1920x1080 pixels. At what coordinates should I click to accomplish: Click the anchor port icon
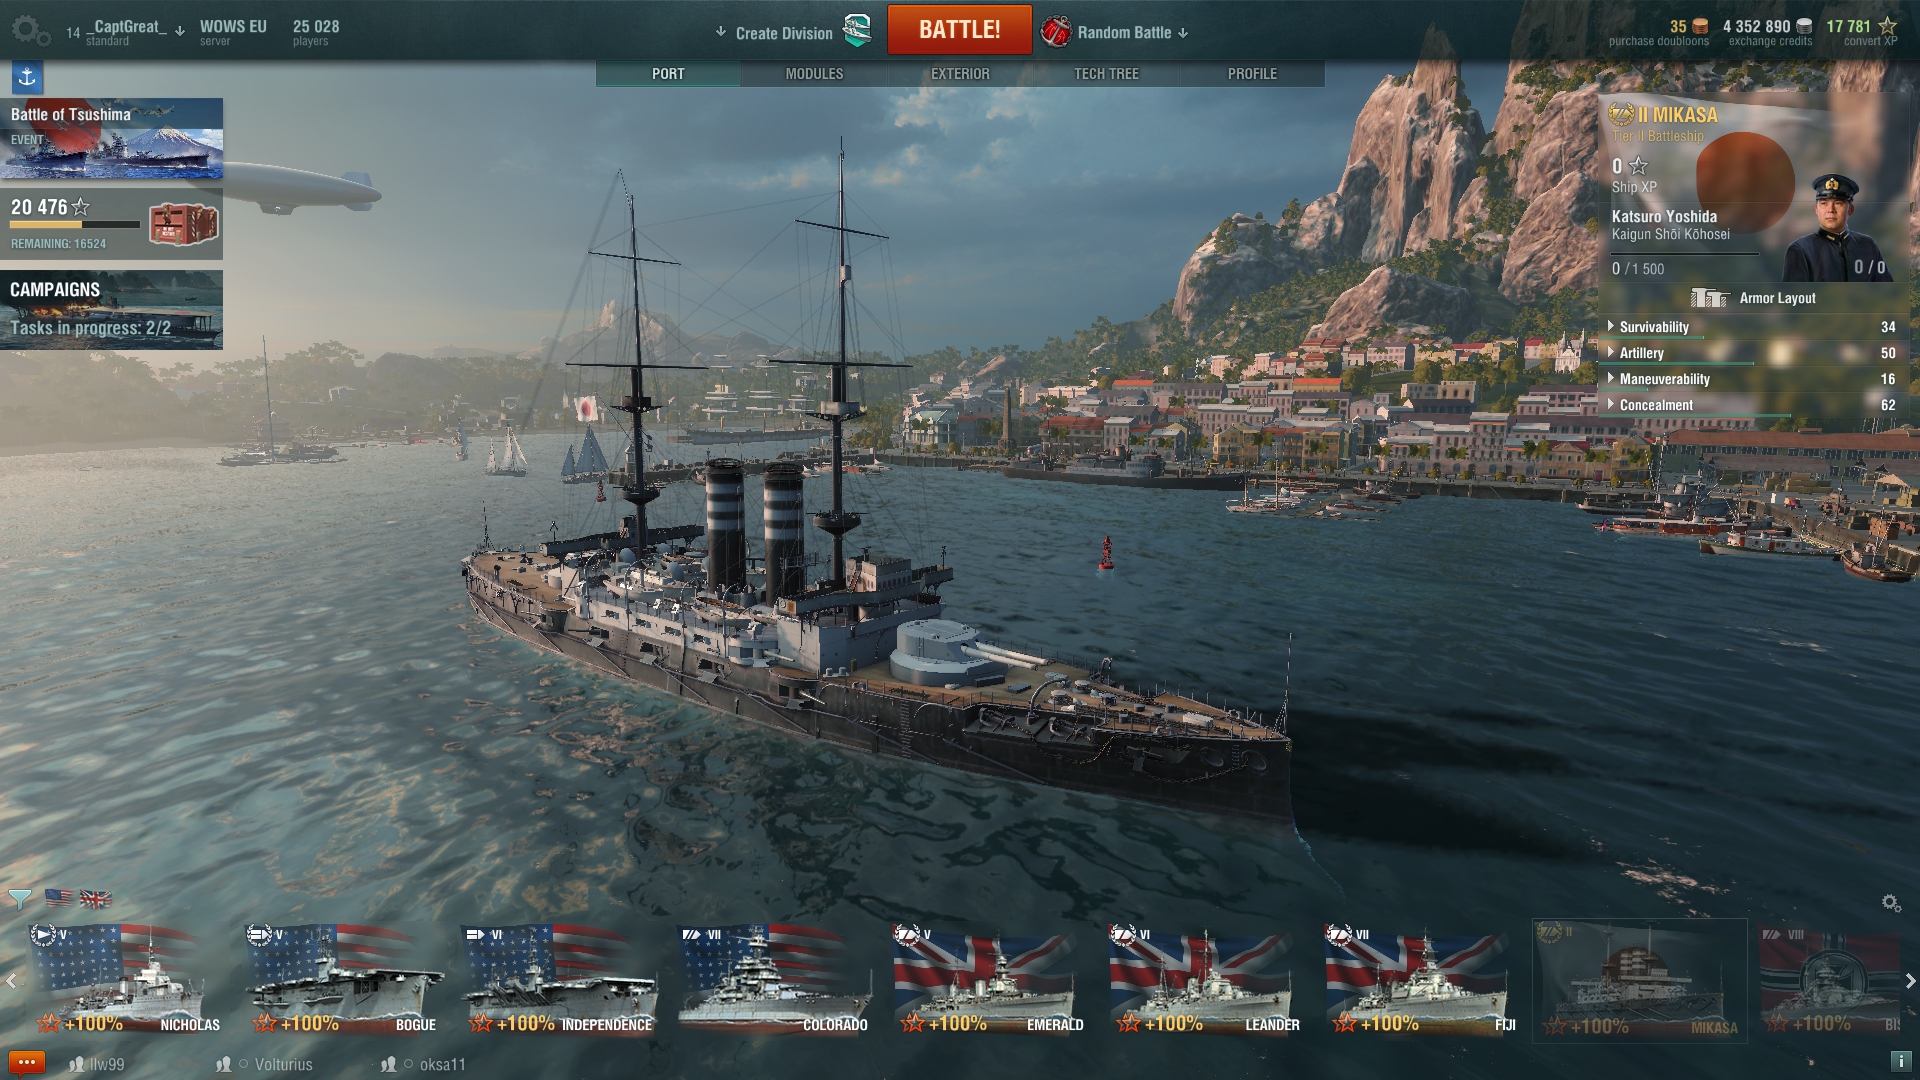[27, 77]
